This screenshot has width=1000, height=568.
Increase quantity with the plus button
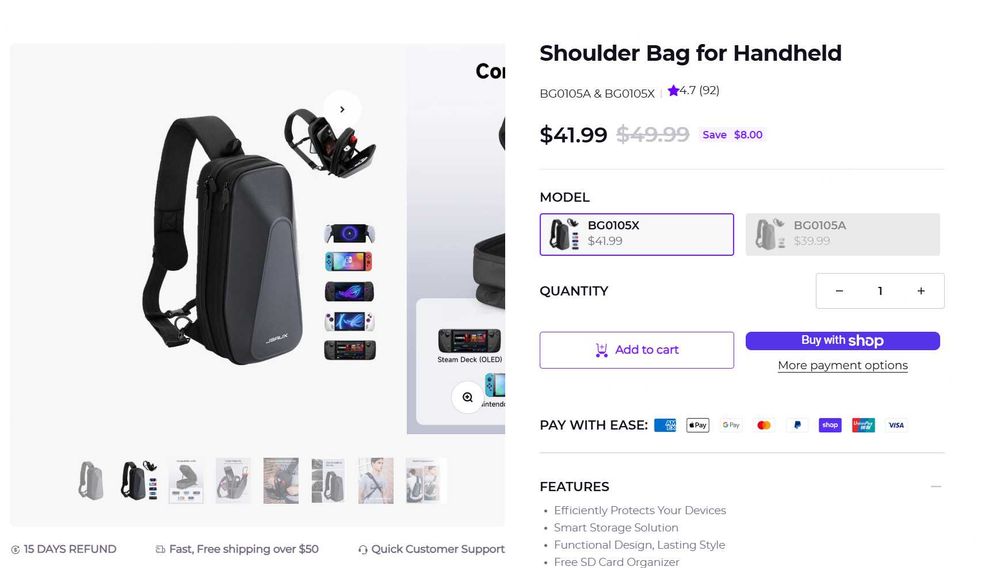[x=921, y=291]
